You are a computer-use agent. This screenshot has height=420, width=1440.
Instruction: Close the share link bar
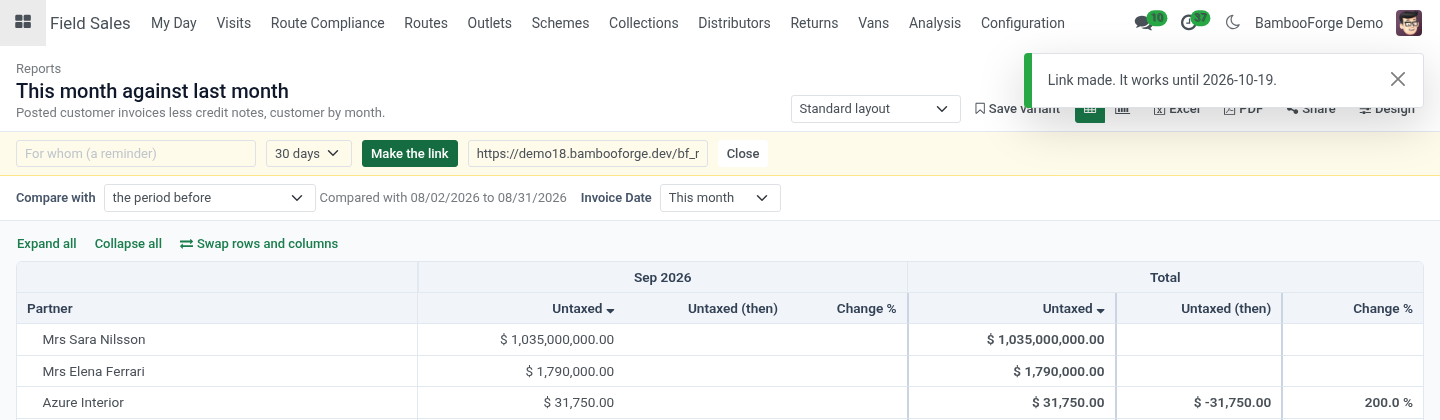pos(743,153)
